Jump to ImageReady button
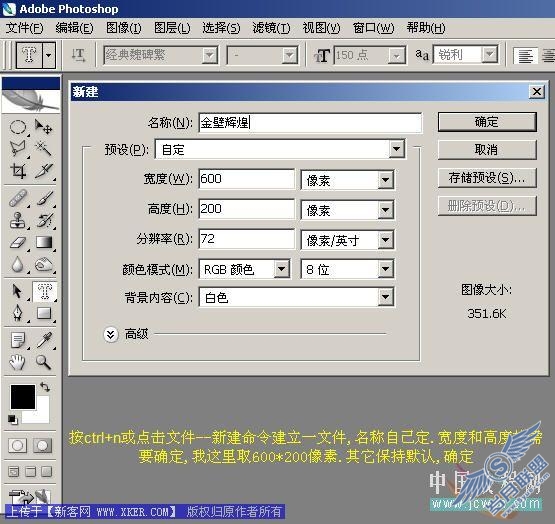 point(29,496)
